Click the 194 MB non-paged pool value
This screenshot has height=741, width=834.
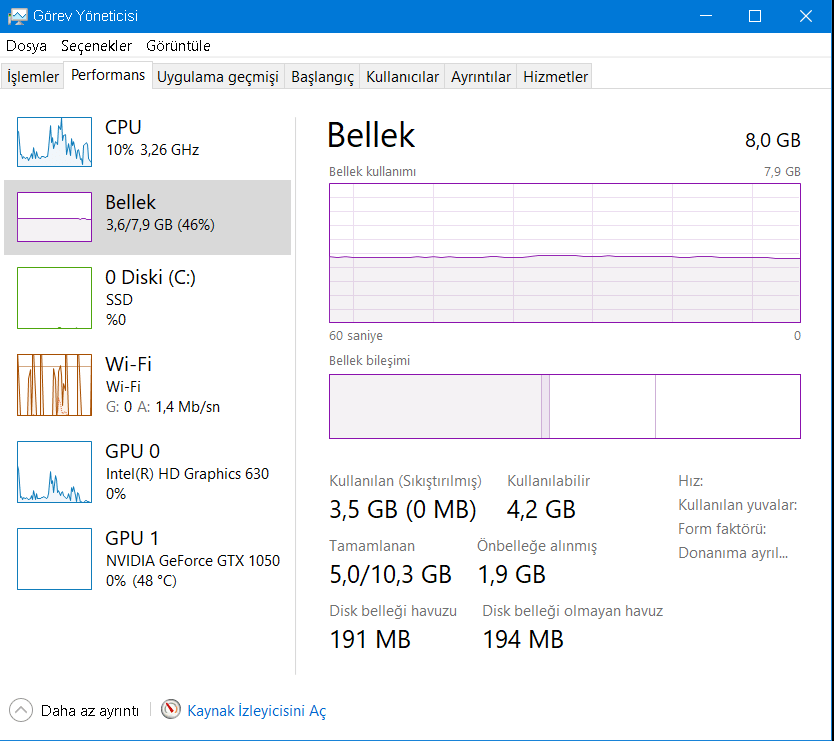coord(523,639)
